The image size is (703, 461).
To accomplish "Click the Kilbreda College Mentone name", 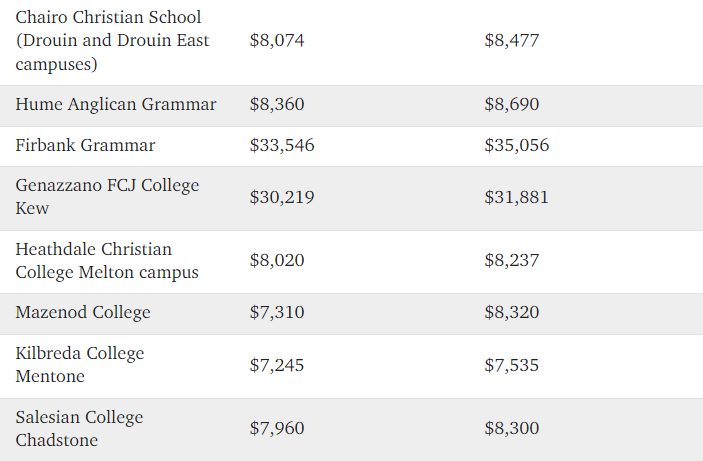I will click(x=80, y=365).
